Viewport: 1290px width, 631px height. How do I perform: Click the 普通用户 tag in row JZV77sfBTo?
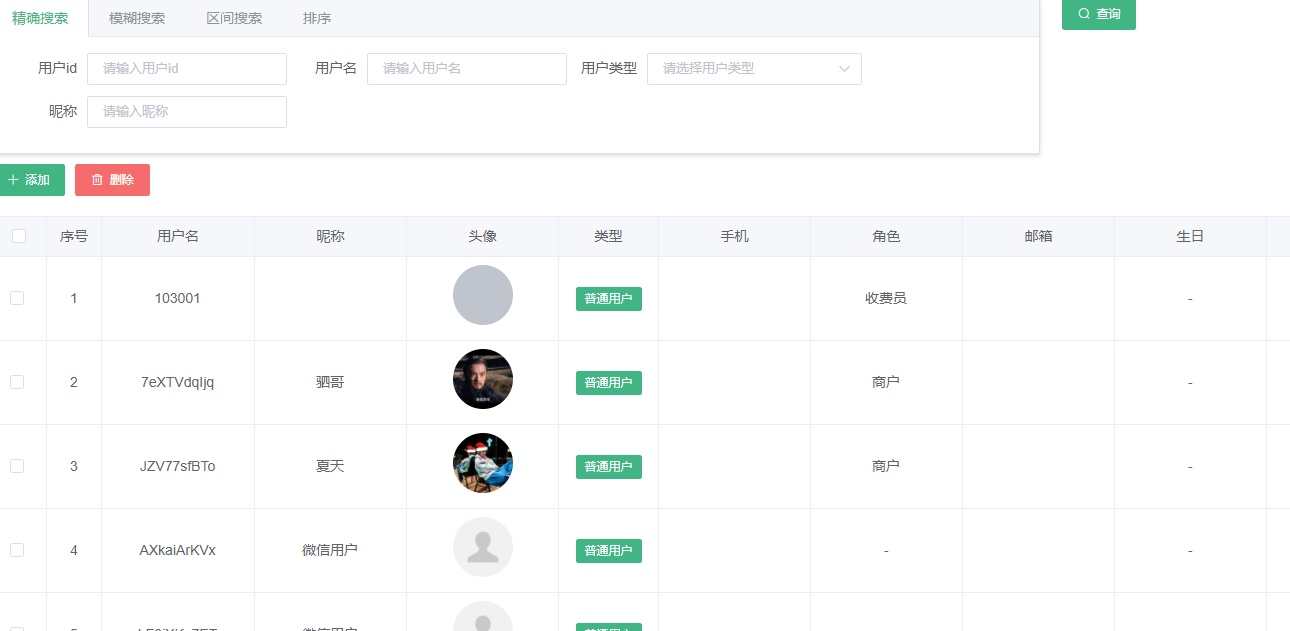pyautogui.click(x=609, y=467)
